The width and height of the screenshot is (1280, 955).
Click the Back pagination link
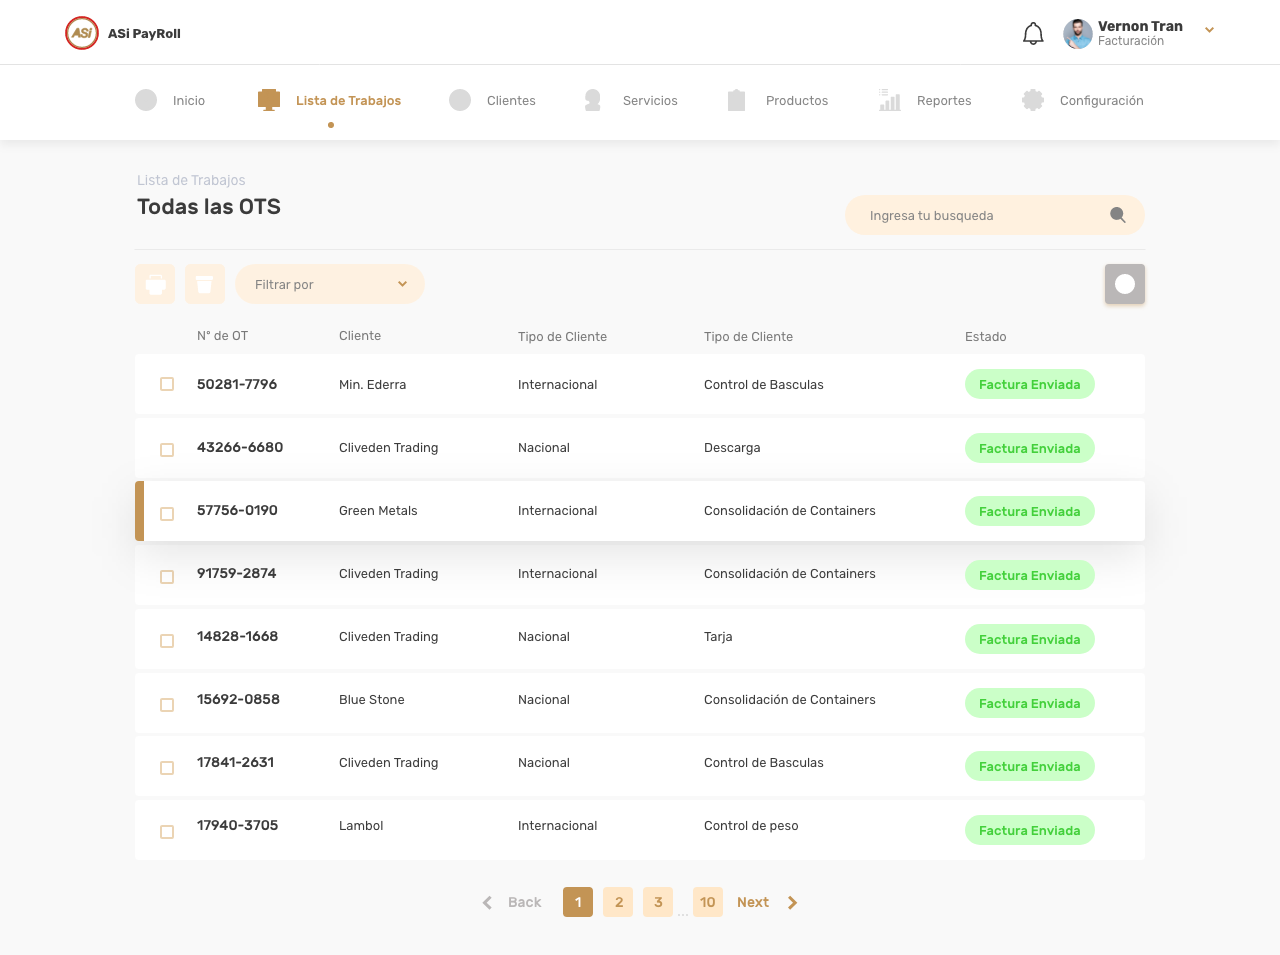[x=524, y=902]
